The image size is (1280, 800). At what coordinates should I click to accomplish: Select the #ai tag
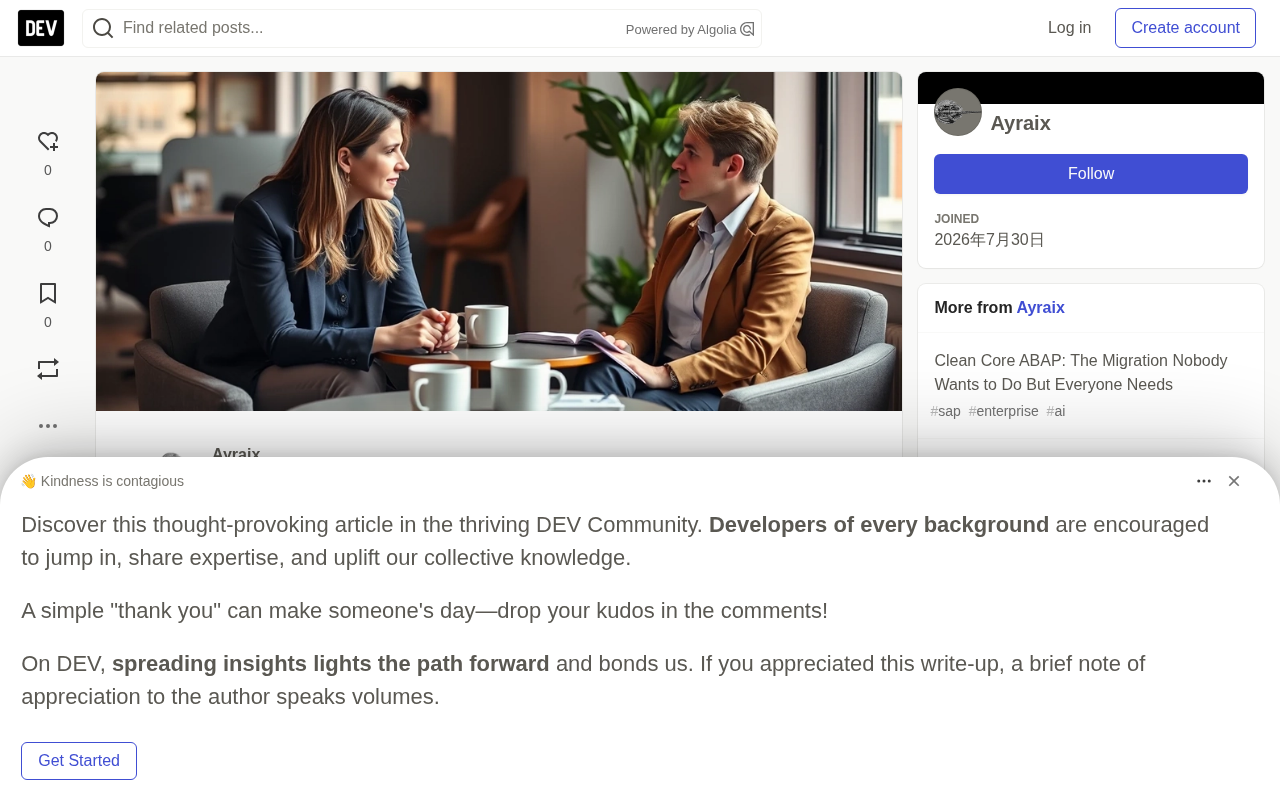(1056, 411)
